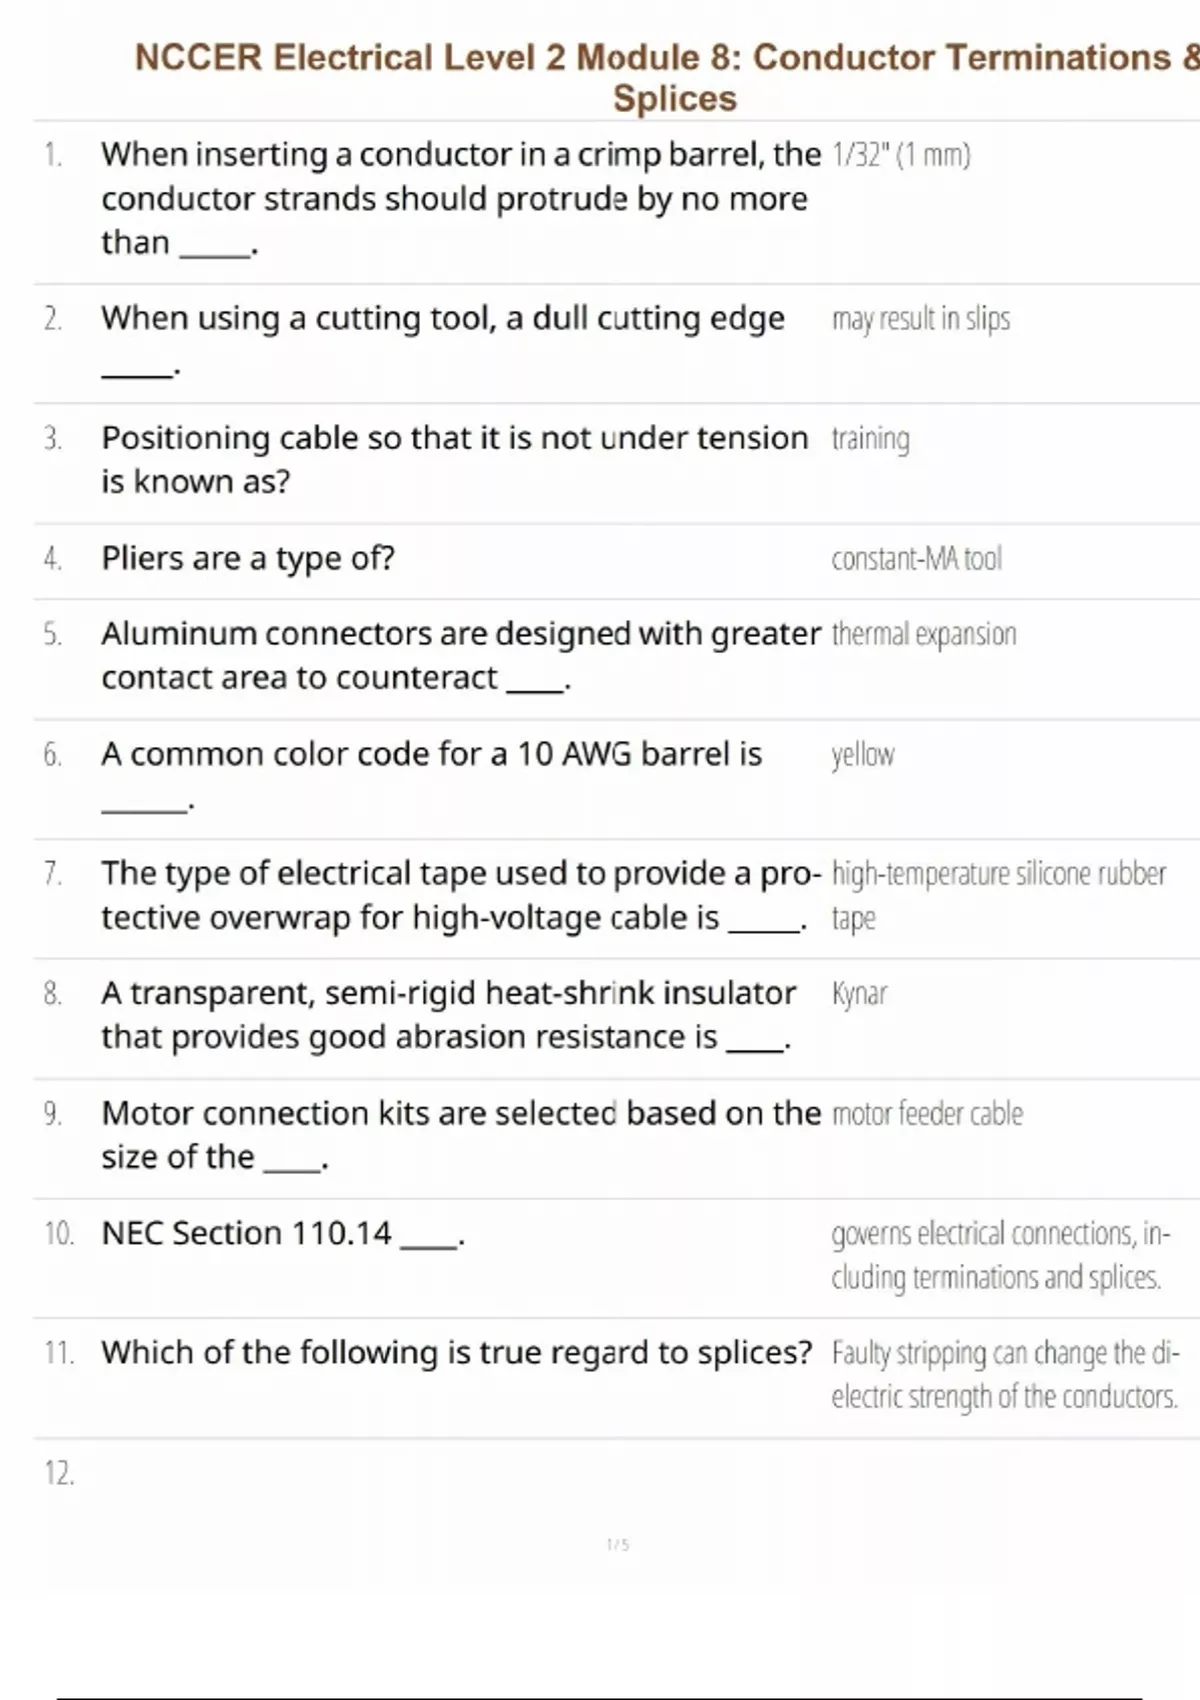Select the answer 'may result in slips'
The height and width of the screenshot is (1700, 1200).
click(920, 319)
